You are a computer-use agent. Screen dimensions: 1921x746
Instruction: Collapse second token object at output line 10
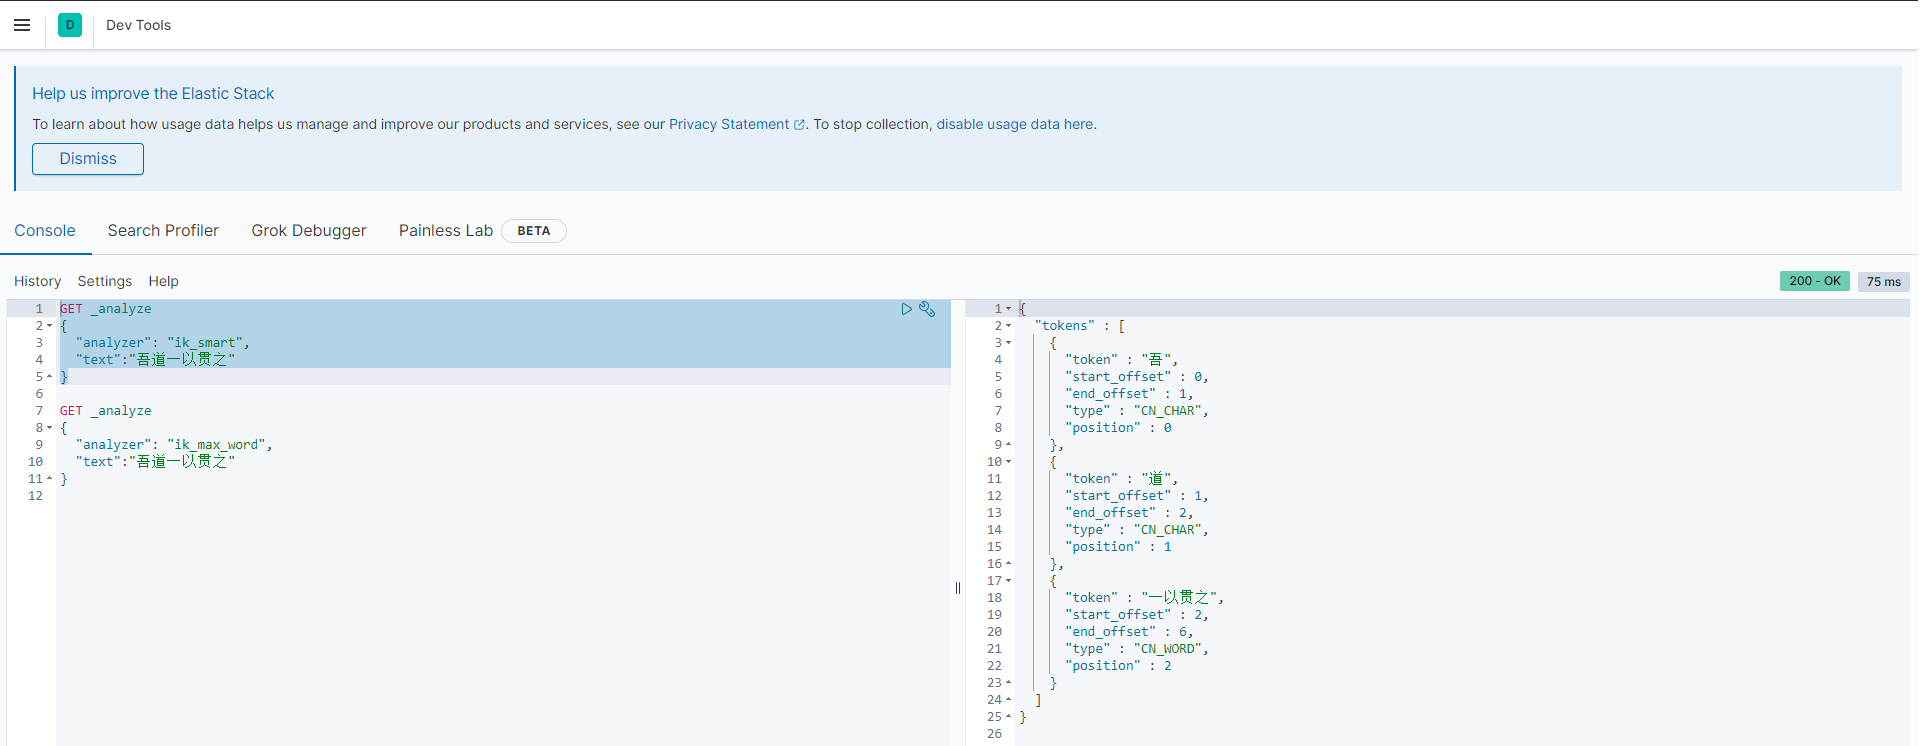pyautogui.click(x=1008, y=462)
